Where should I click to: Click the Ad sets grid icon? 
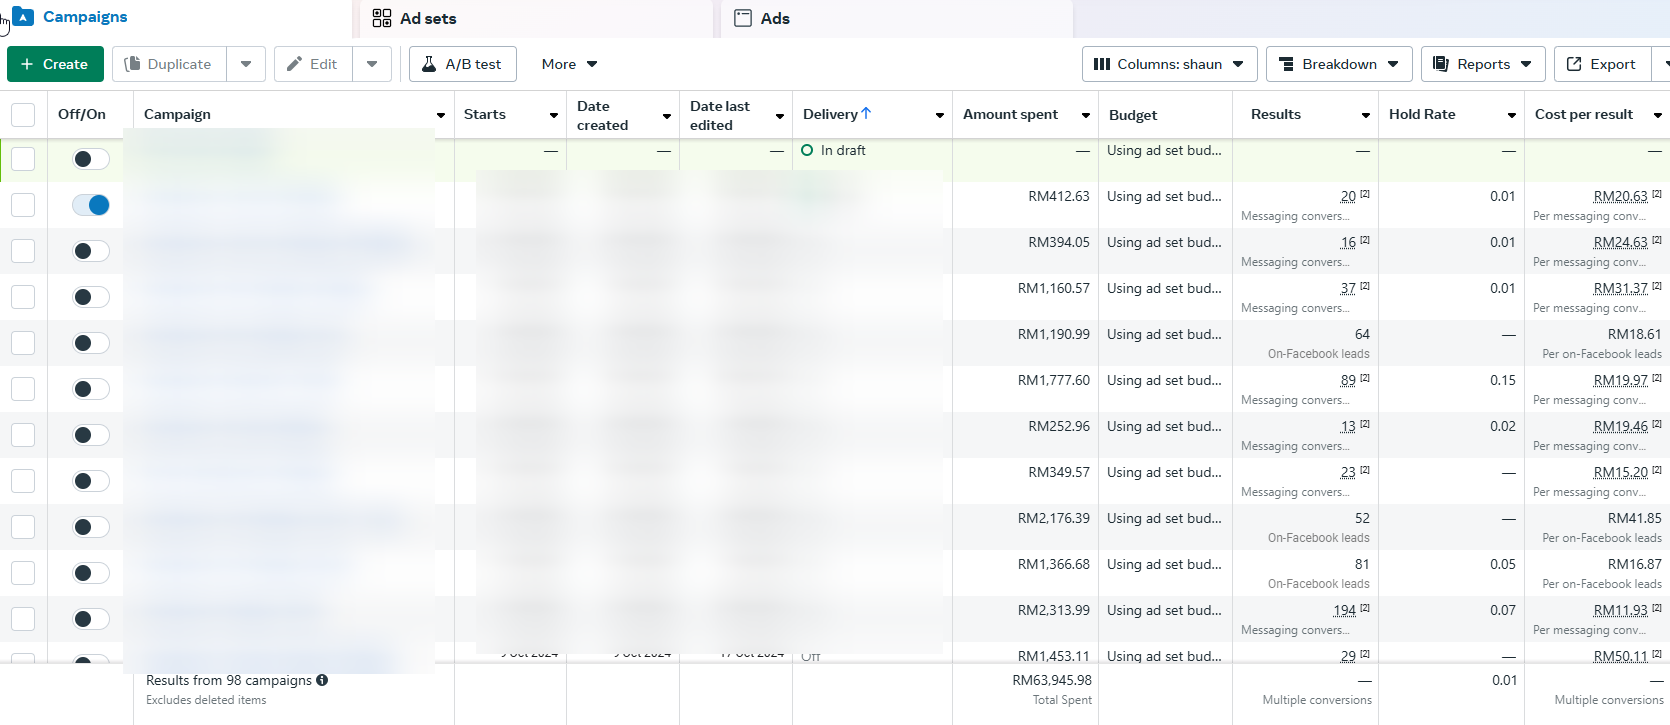(x=382, y=18)
